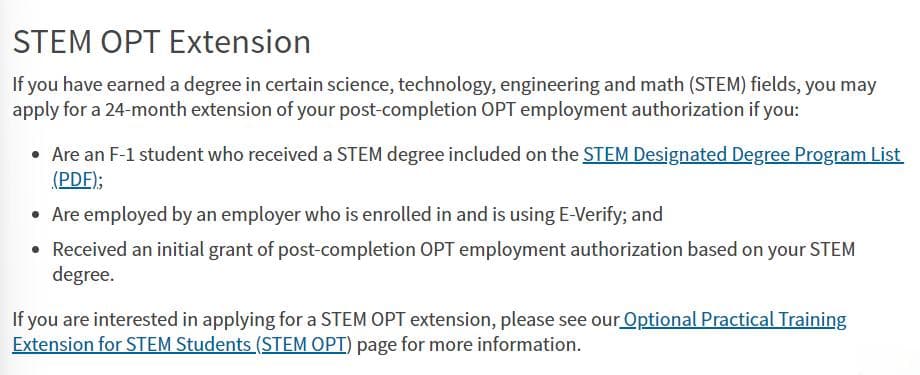Click the bullet dot before 'Are an F-1 student'
The height and width of the screenshot is (375, 920).
click(37, 156)
